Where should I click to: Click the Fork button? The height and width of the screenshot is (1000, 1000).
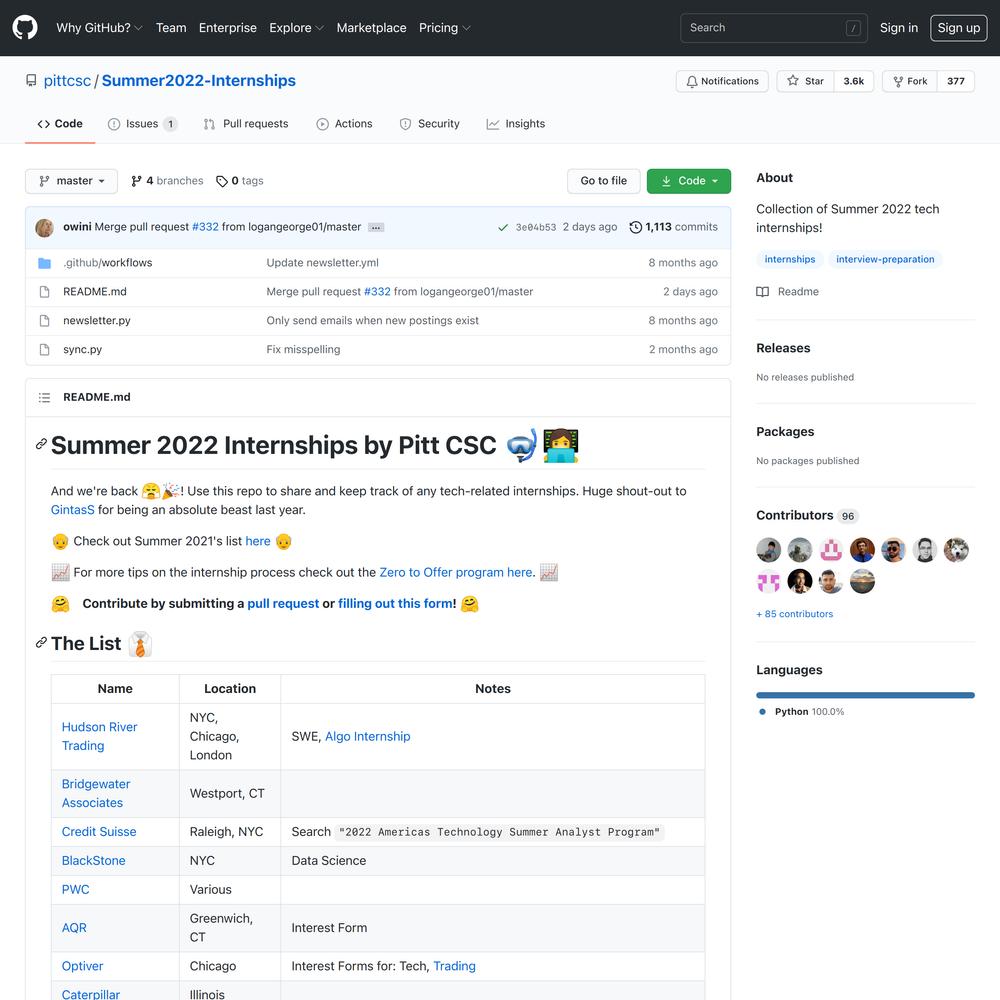point(909,81)
